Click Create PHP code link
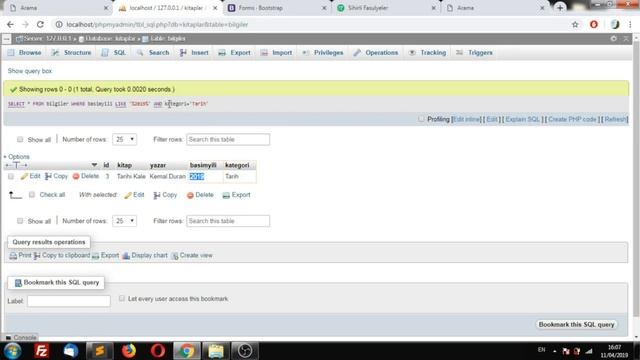This screenshot has width=640, height=360. click(x=572, y=119)
